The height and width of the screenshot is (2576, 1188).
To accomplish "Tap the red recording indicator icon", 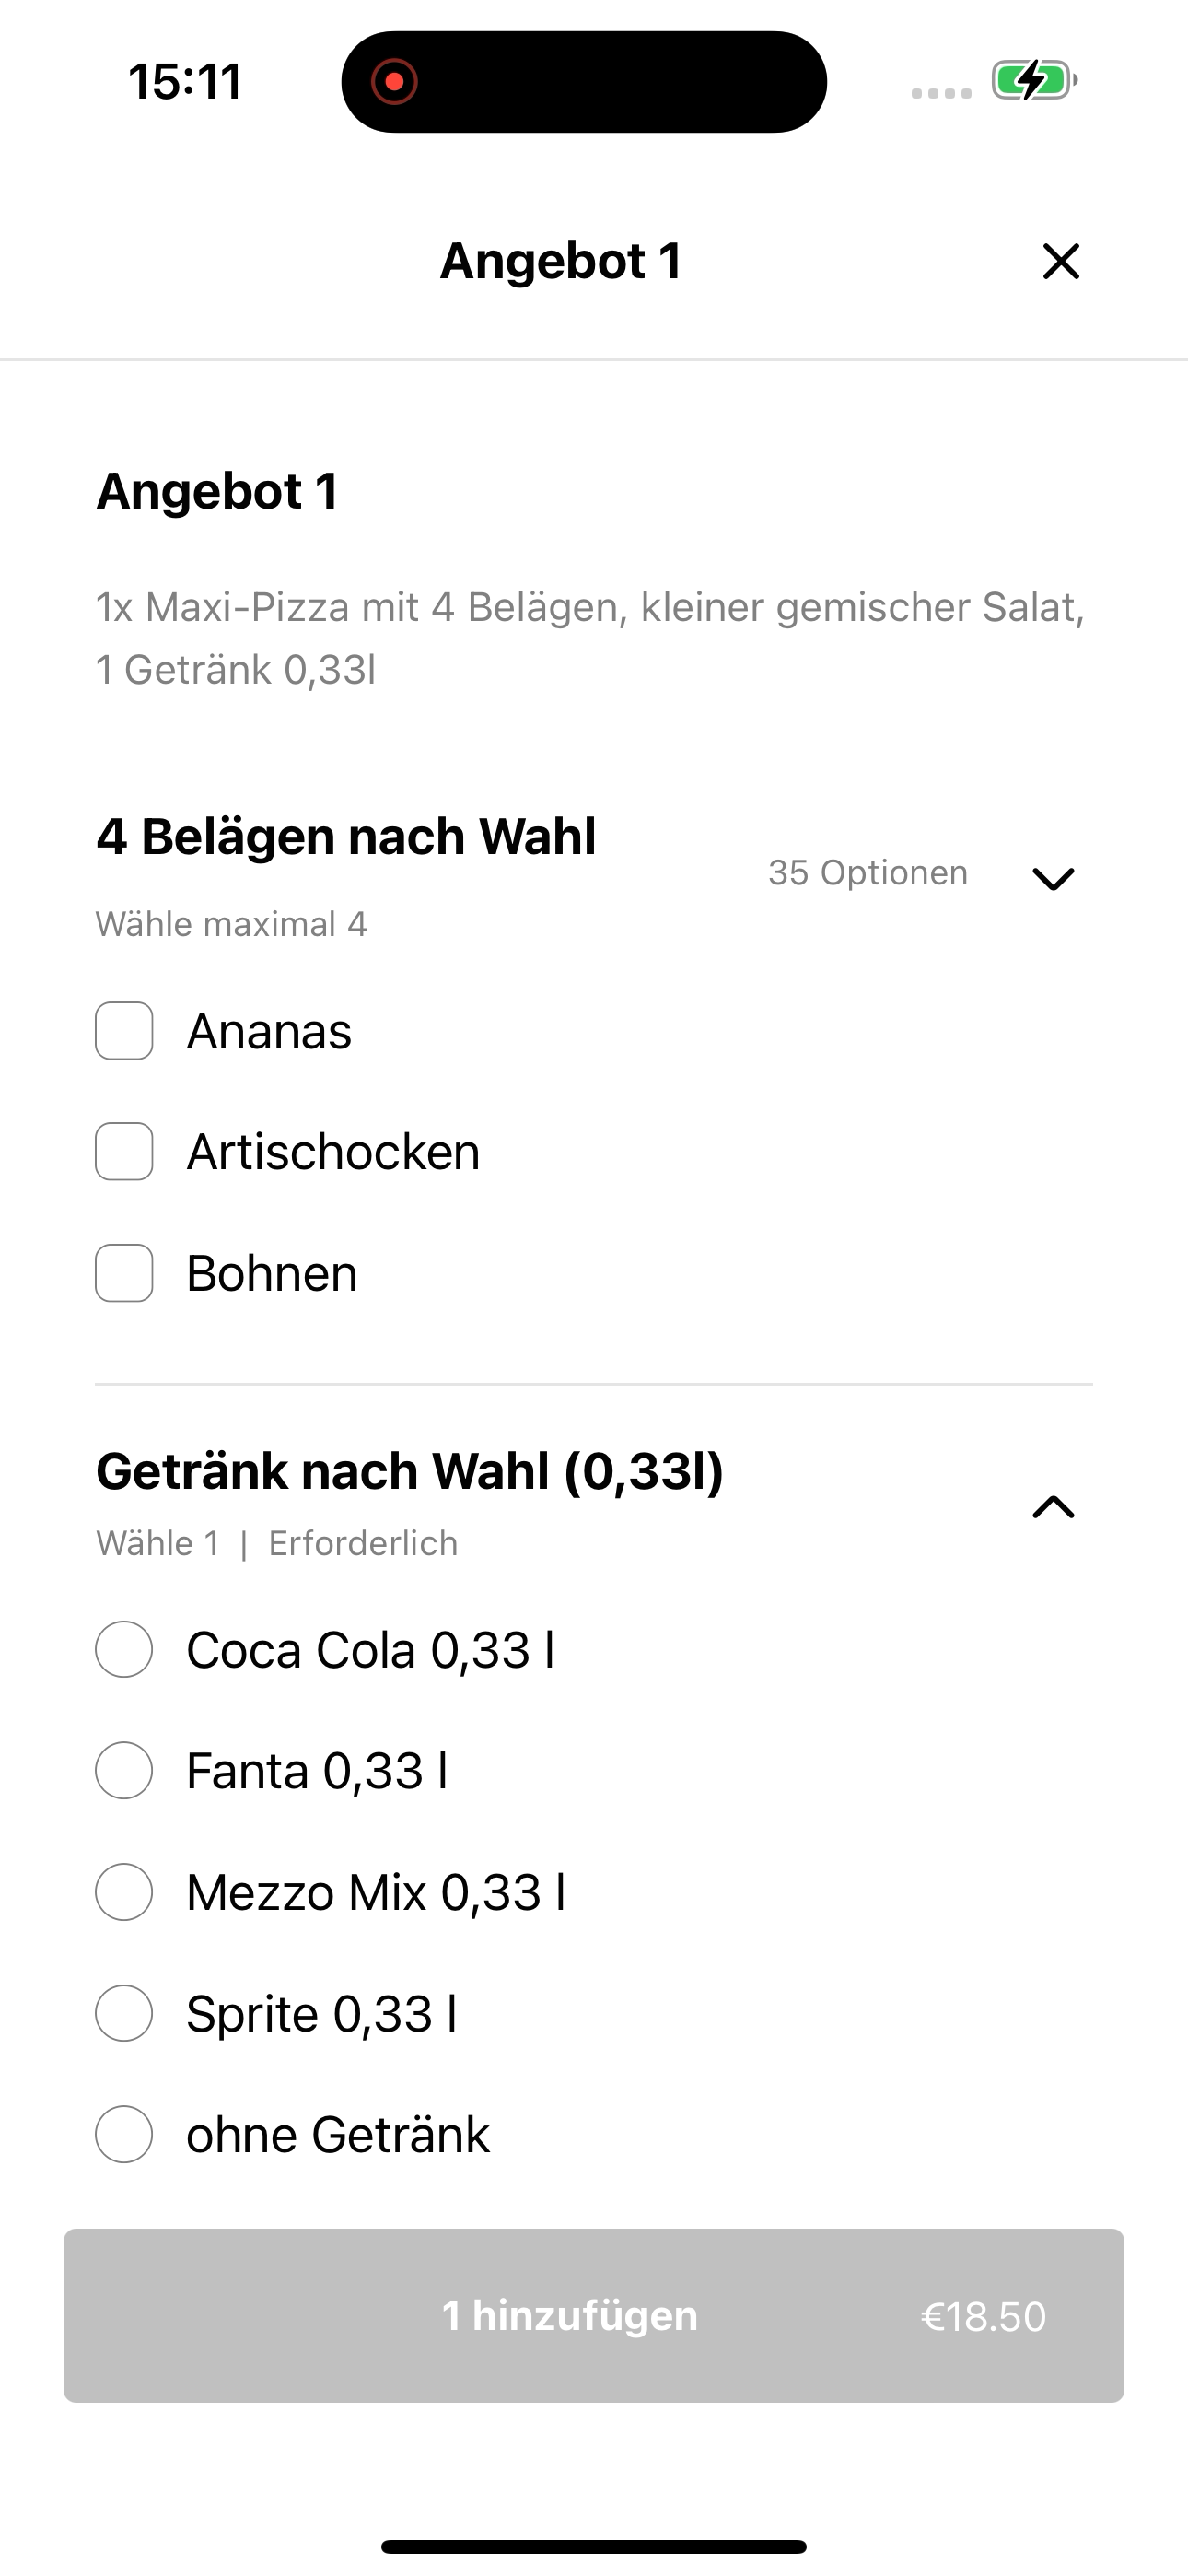I will click(x=394, y=81).
